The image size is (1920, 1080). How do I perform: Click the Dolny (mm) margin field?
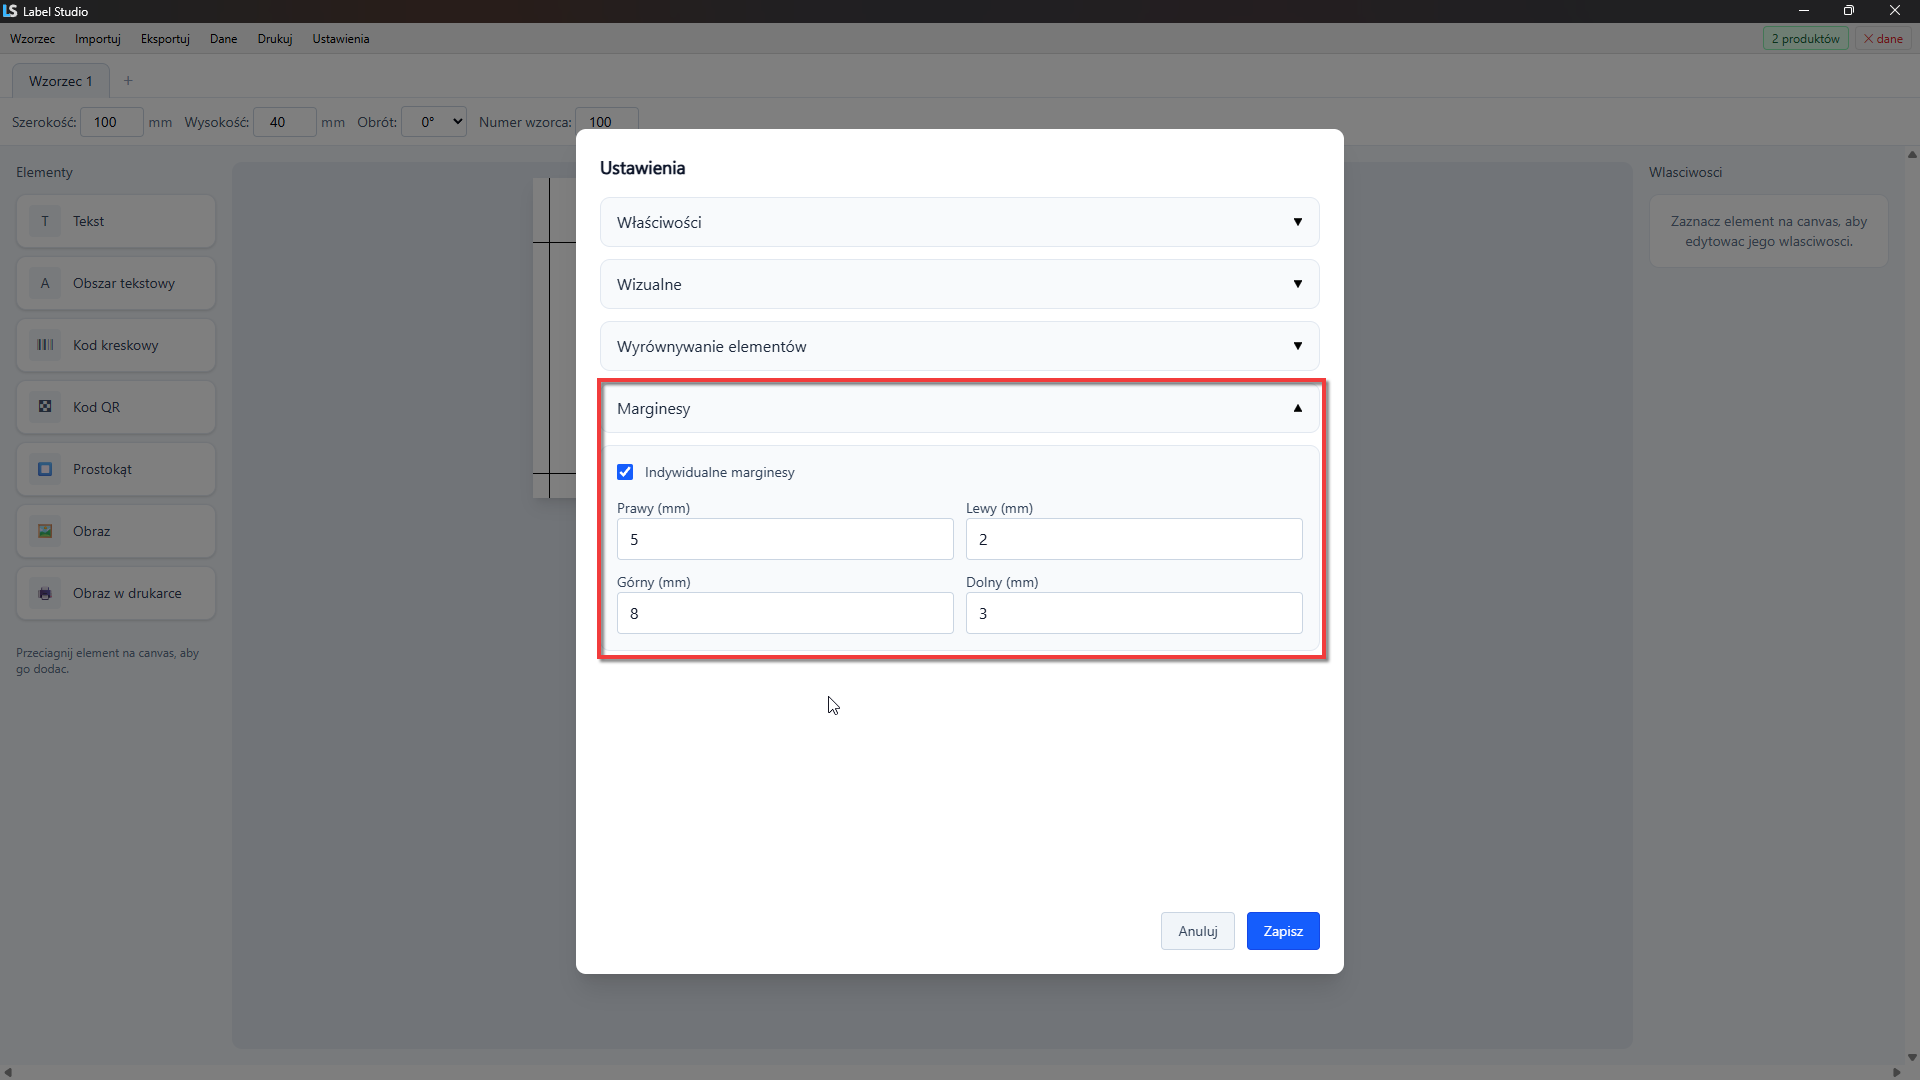pyautogui.click(x=1134, y=613)
